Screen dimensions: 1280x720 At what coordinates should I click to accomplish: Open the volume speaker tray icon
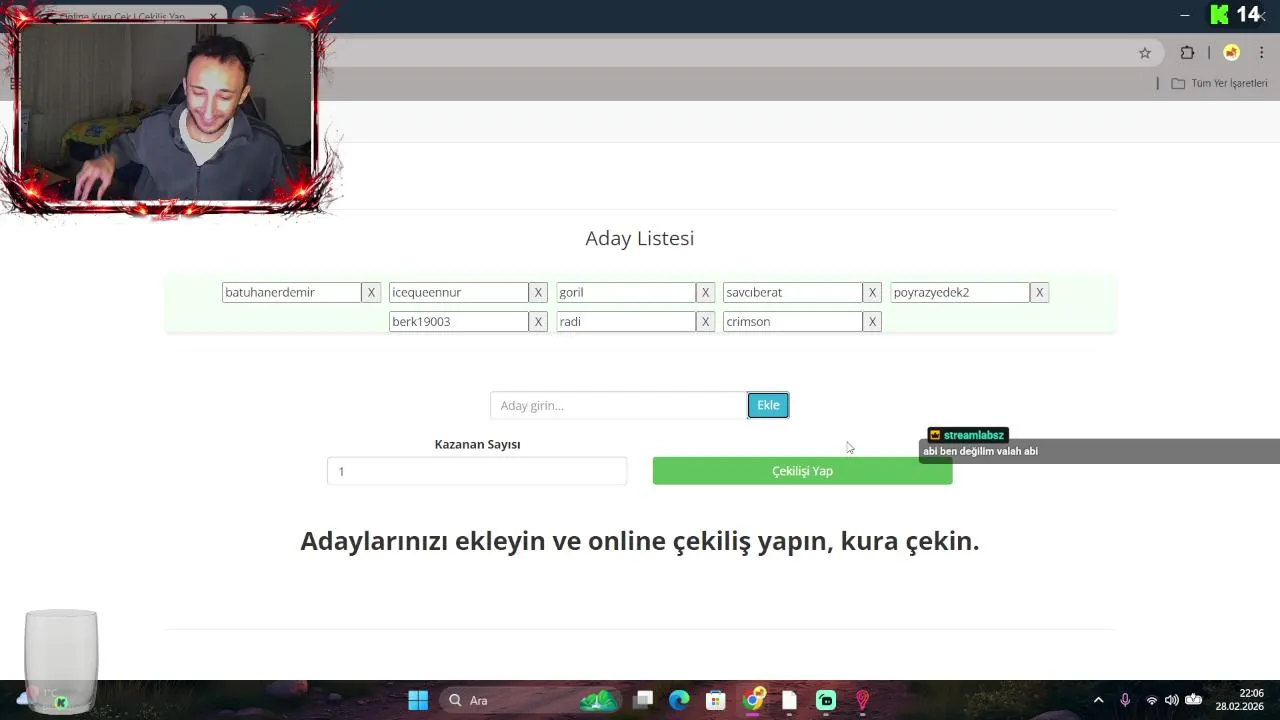[1171, 700]
